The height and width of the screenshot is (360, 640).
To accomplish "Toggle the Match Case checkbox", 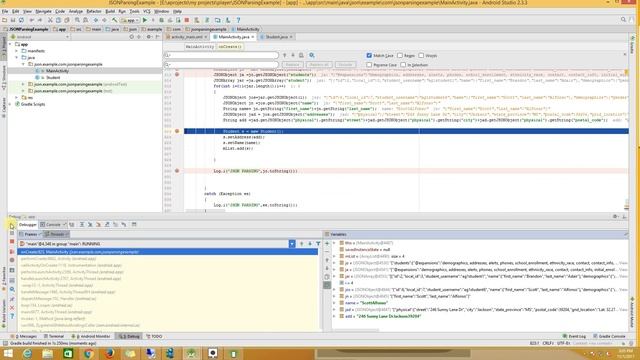I will pyautogui.click(x=369, y=56).
